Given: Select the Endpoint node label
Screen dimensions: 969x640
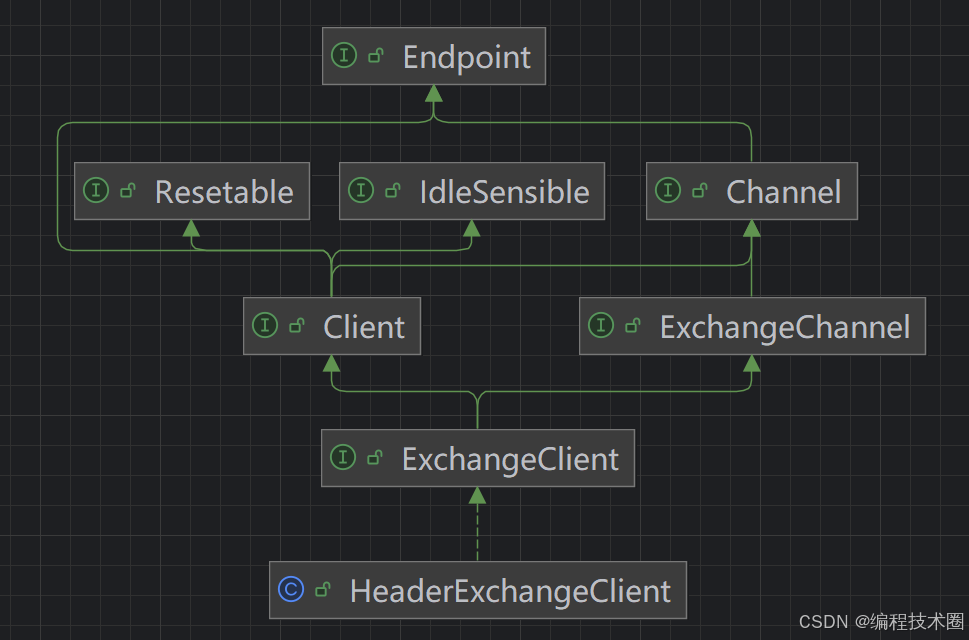Looking at the screenshot, I should pyautogui.click(x=467, y=57).
